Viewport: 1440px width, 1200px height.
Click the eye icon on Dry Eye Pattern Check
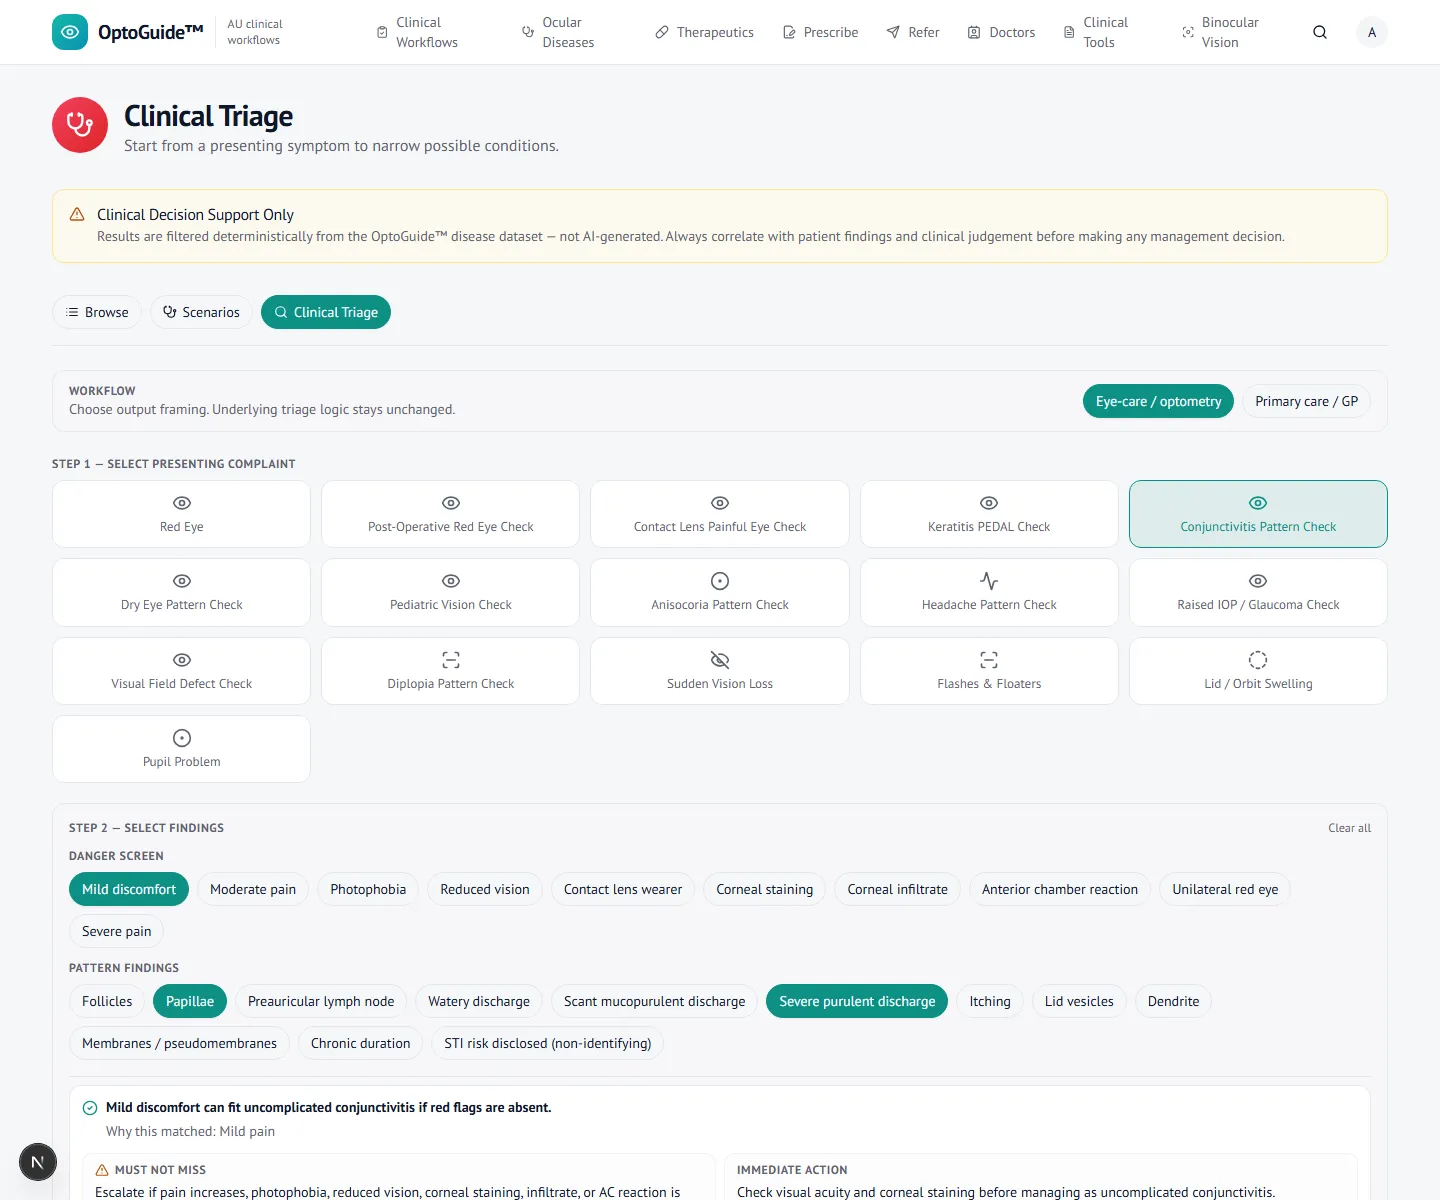182,581
